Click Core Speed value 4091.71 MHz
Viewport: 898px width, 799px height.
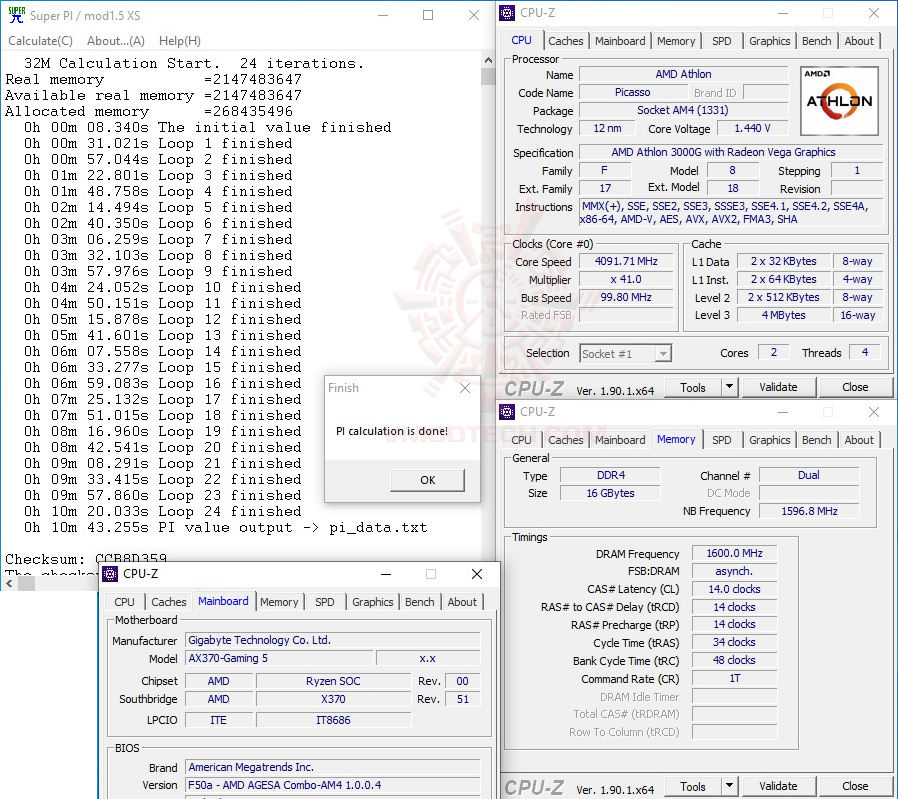click(x=625, y=261)
